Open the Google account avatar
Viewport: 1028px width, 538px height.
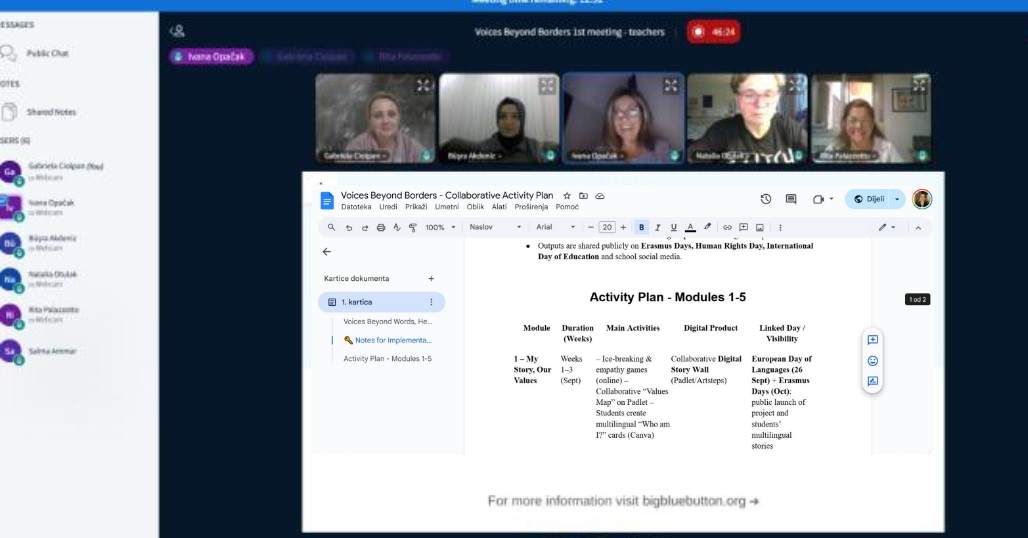coord(922,199)
